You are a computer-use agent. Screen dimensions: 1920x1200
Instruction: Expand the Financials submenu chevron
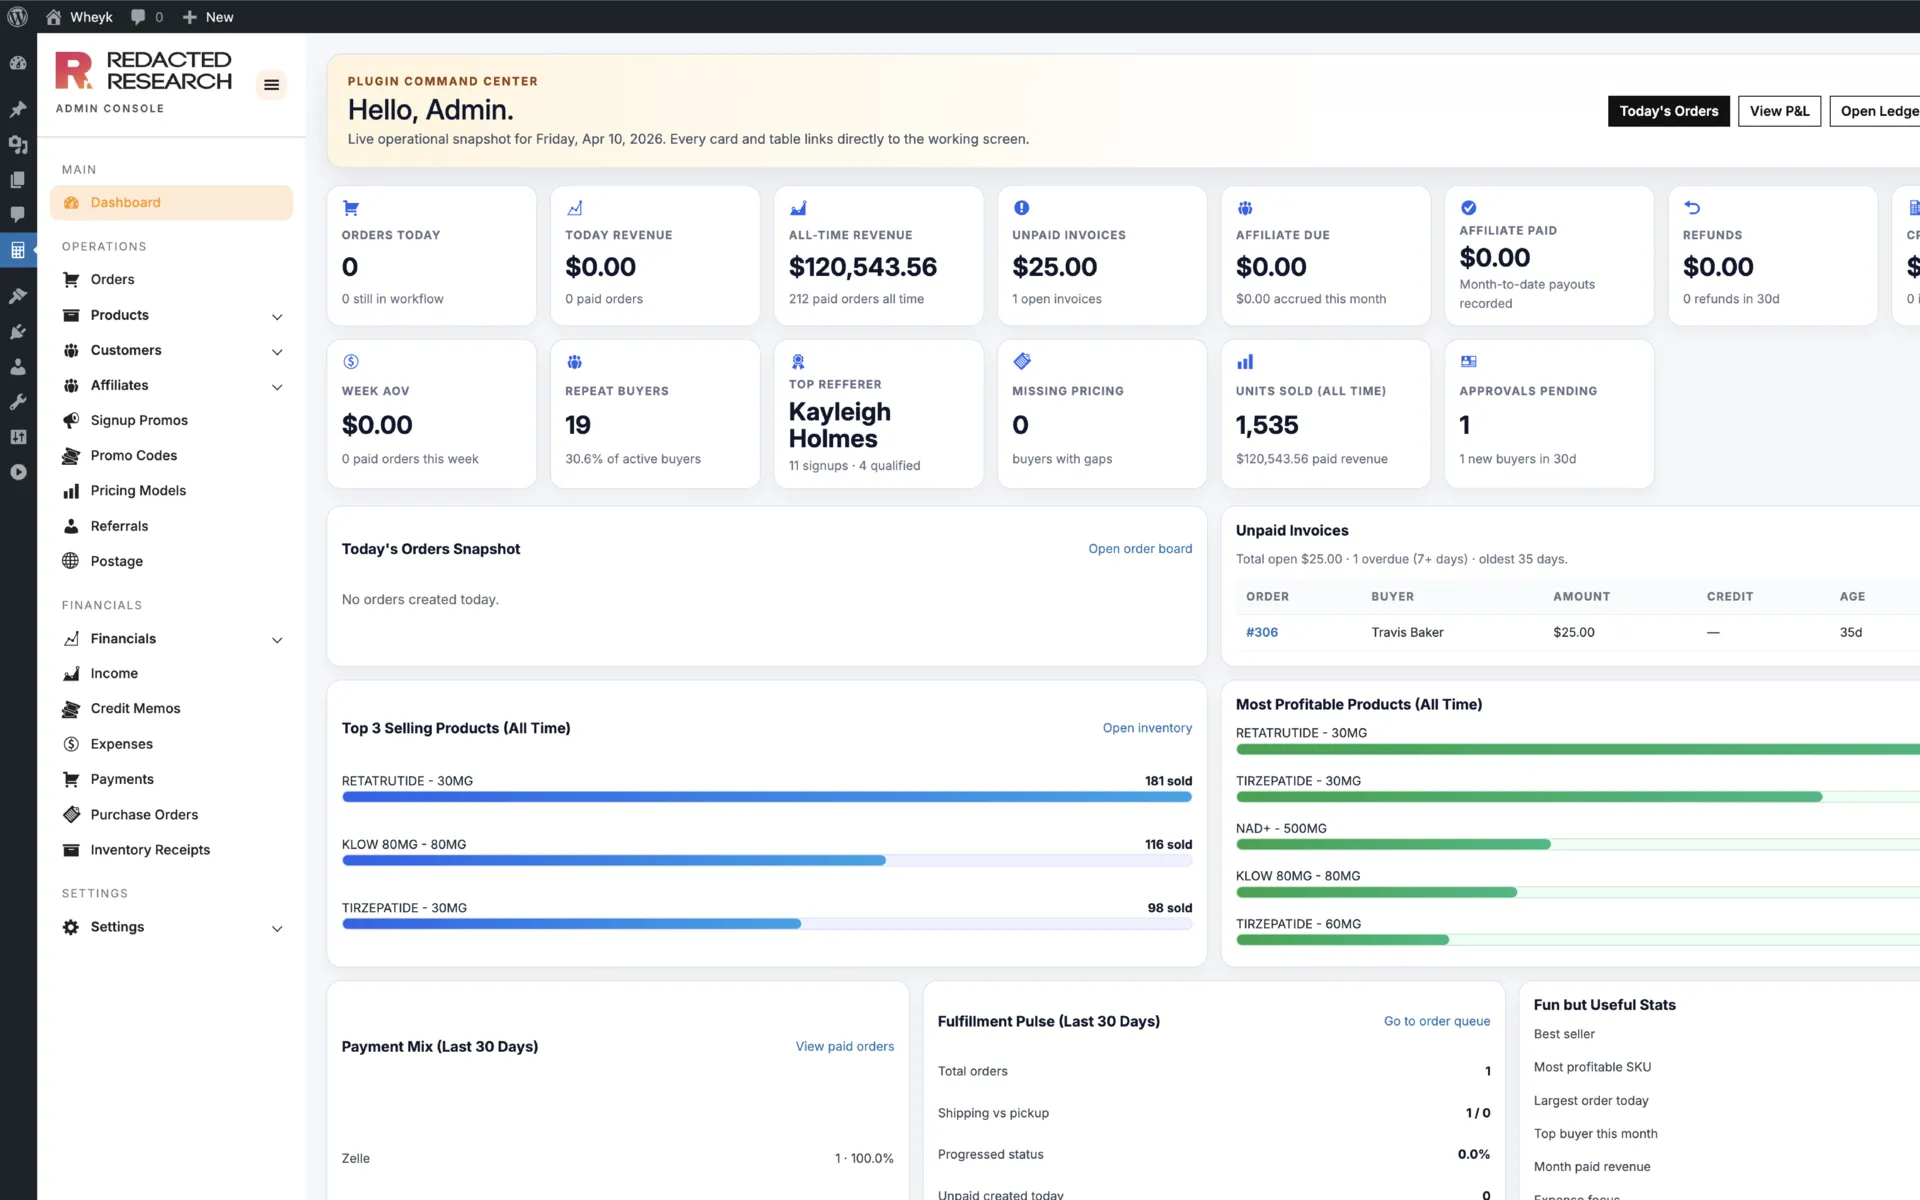tap(277, 639)
